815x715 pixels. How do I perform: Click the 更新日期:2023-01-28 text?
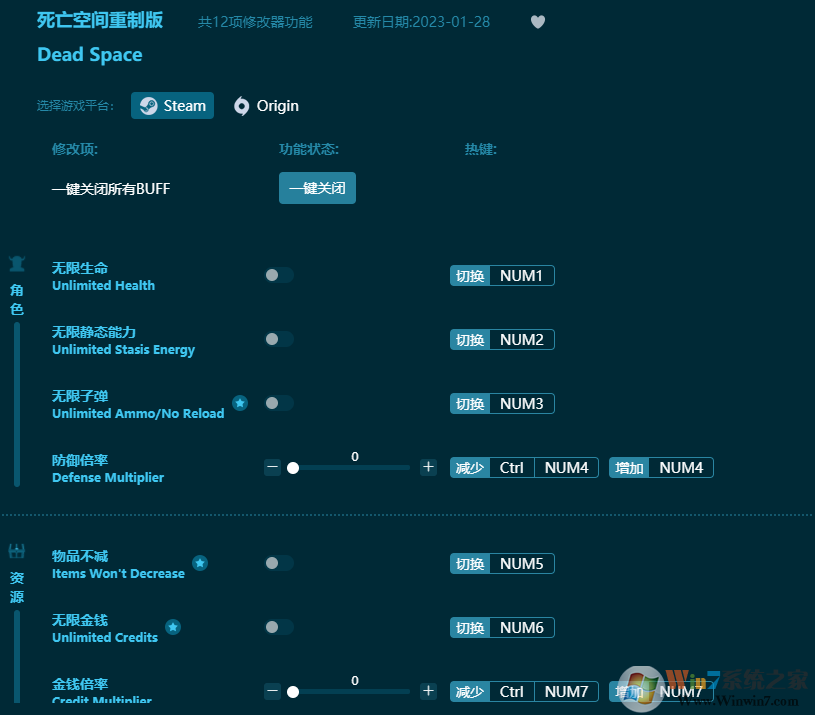point(421,22)
